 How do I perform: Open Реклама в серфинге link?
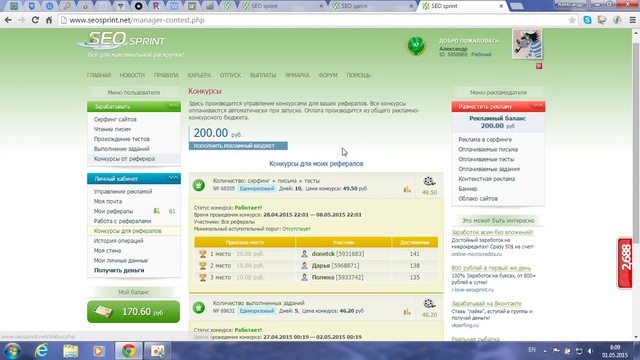click(x=485, y=139)
